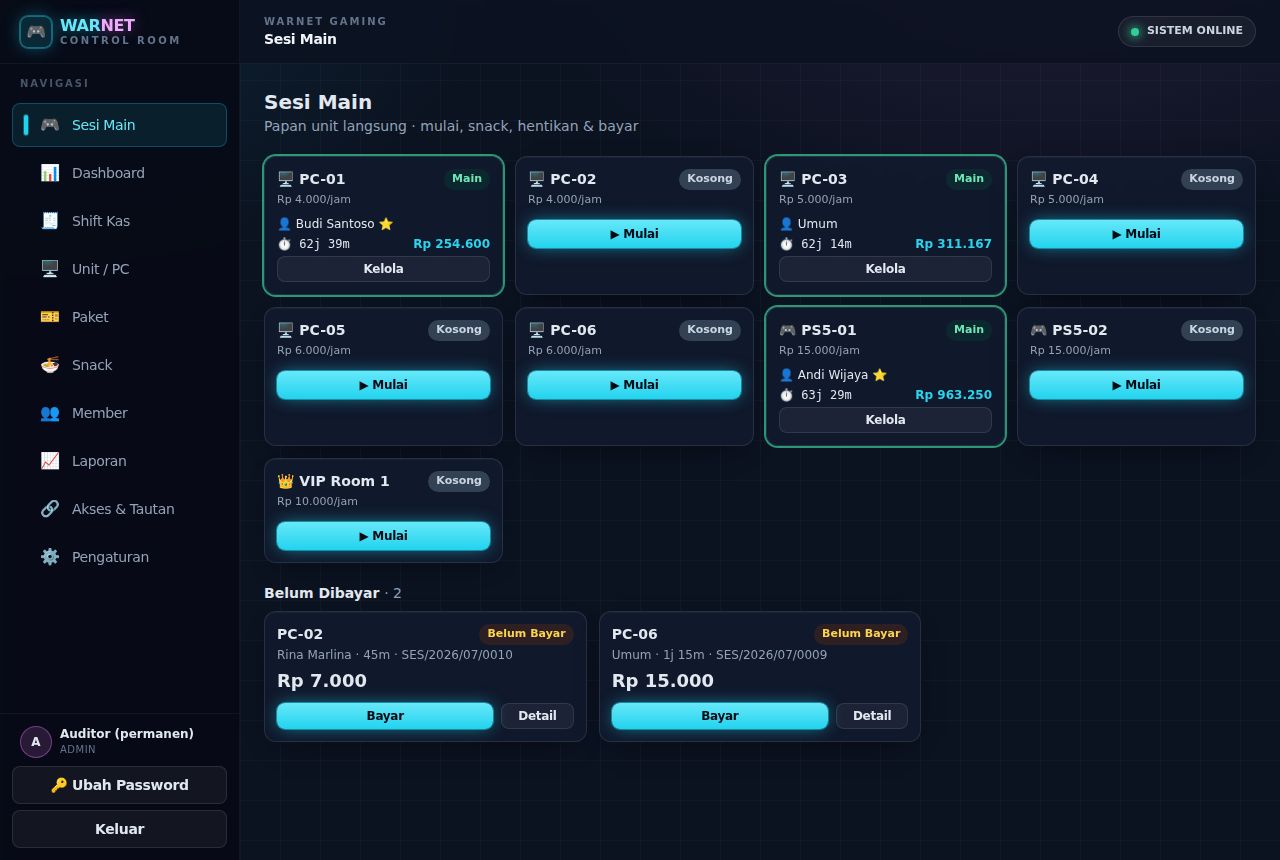
Task: Click the Member people icon
Action: (49, 413)
